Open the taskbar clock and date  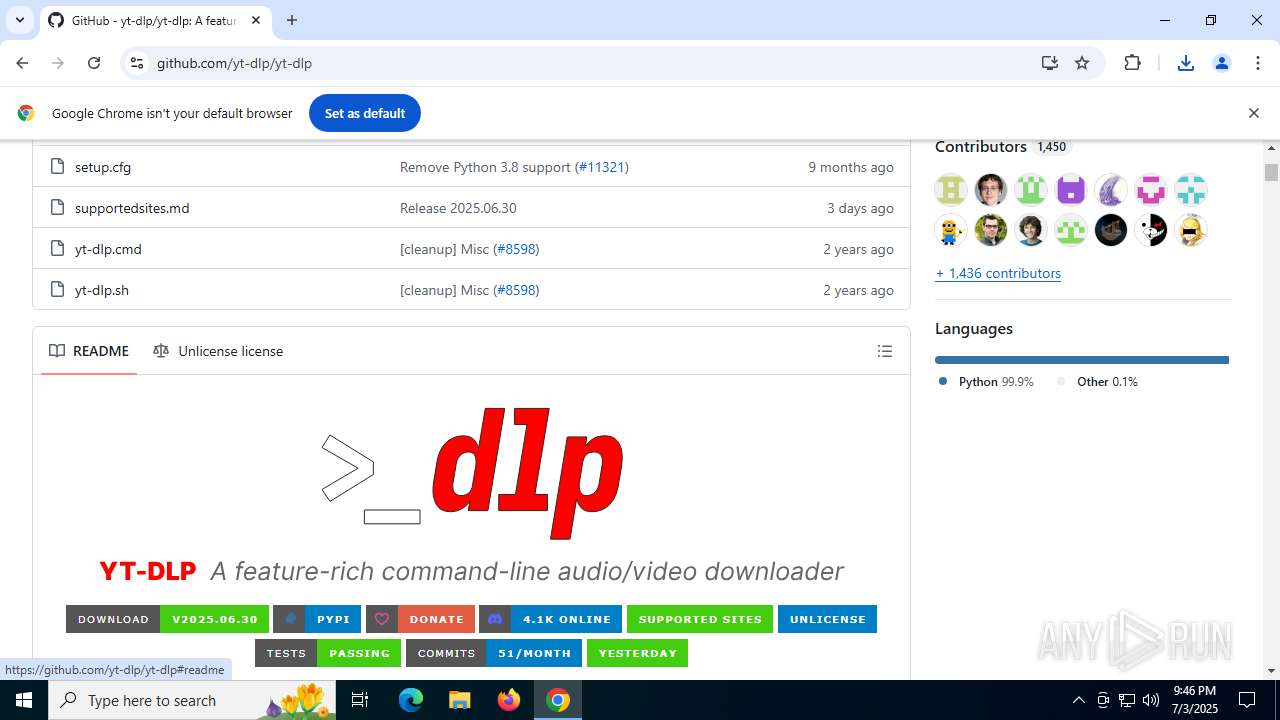tap(1194, 700)
